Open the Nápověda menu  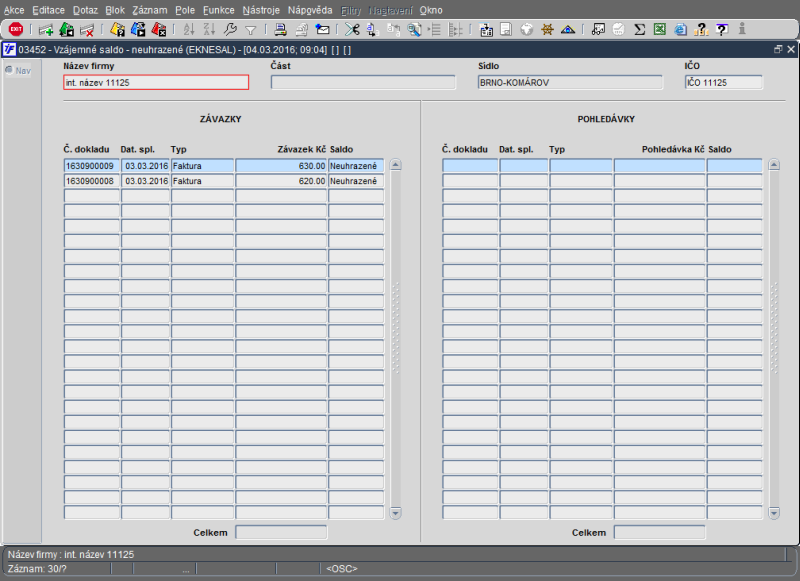coord(310,10)
